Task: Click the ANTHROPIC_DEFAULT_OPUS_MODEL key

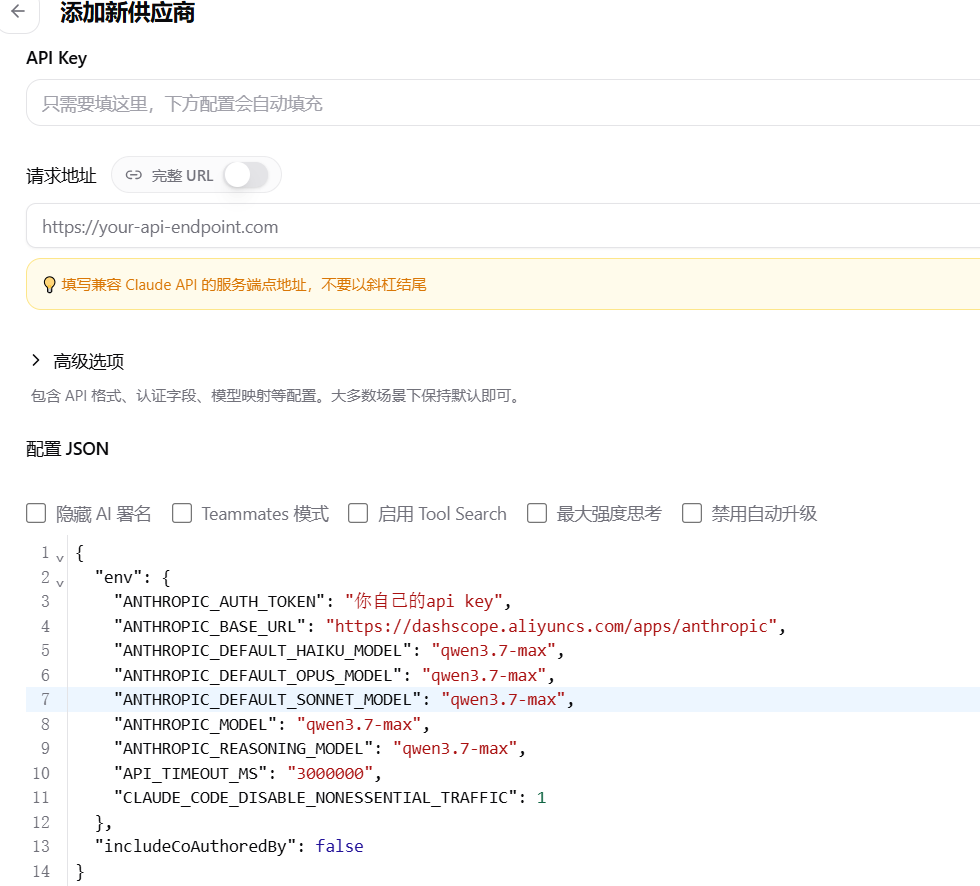Action: tap(257, 675)
